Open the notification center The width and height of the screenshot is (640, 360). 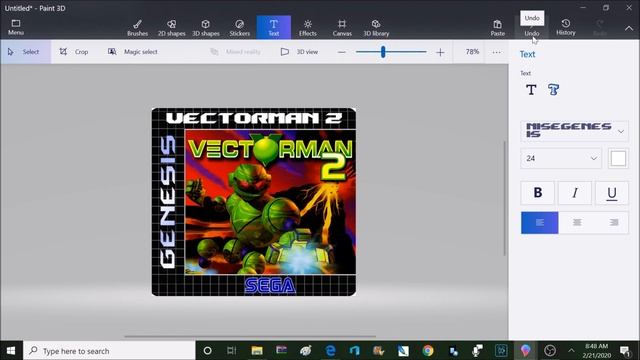click(x=625, y=351)
